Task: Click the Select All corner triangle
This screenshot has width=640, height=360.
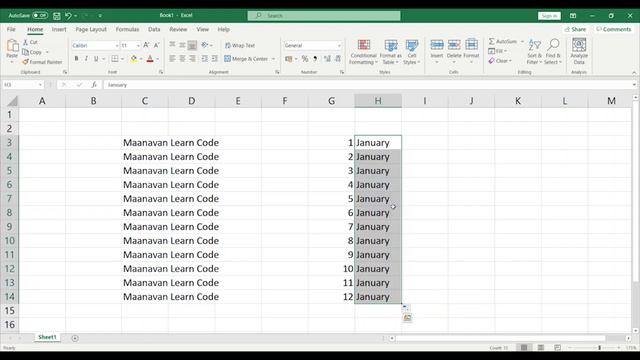Action: pos(12,101)
